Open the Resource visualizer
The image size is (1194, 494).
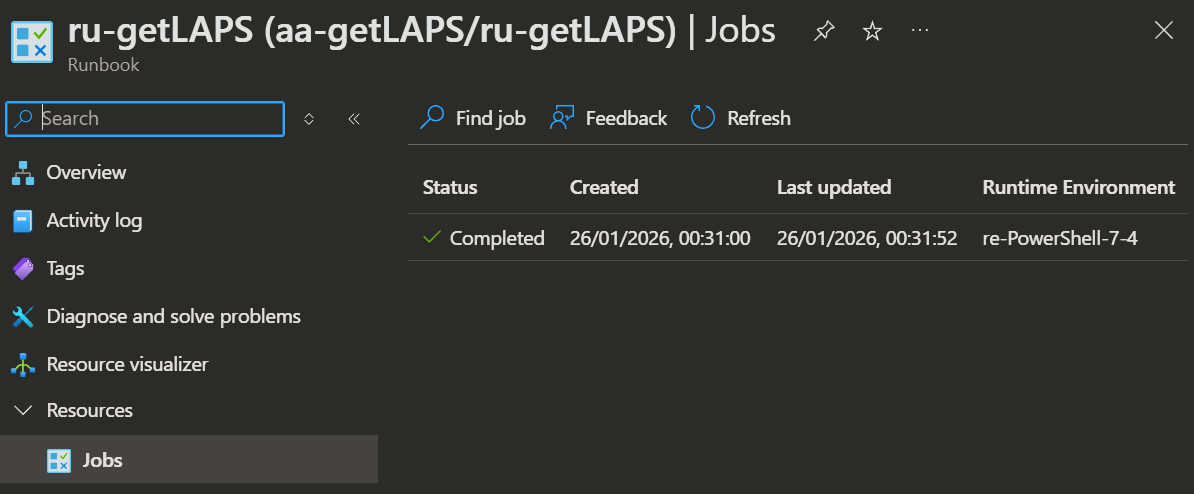pyautogui.click(x=127, y=364)
